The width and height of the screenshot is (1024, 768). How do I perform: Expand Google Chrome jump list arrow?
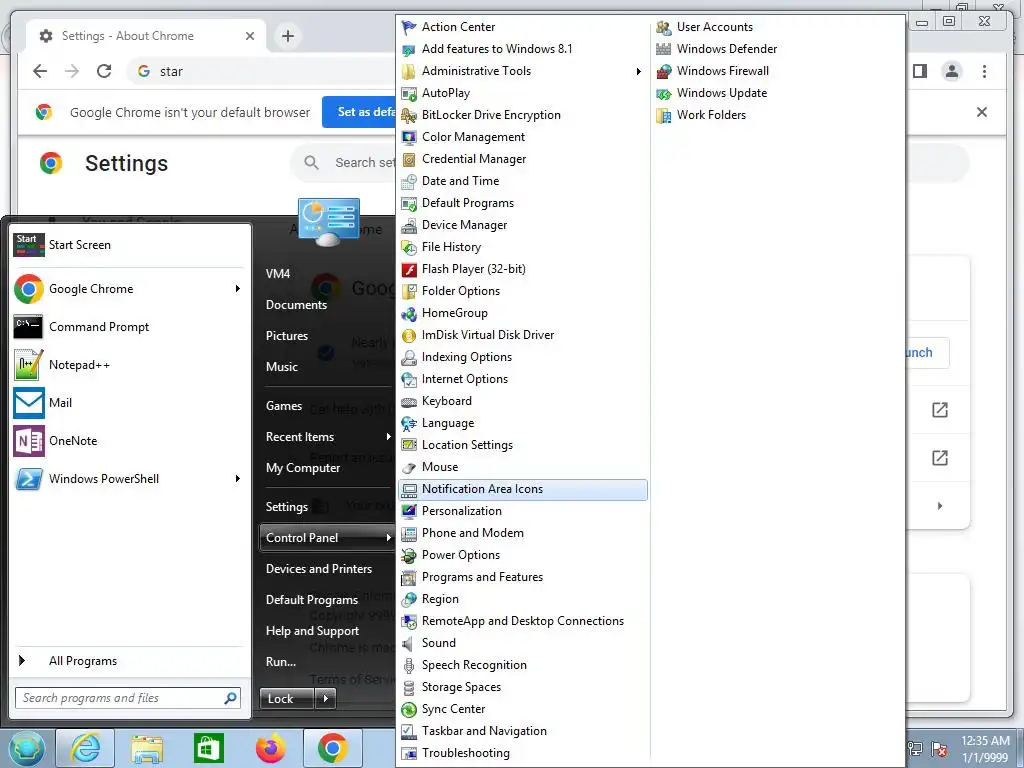point(238,289)
